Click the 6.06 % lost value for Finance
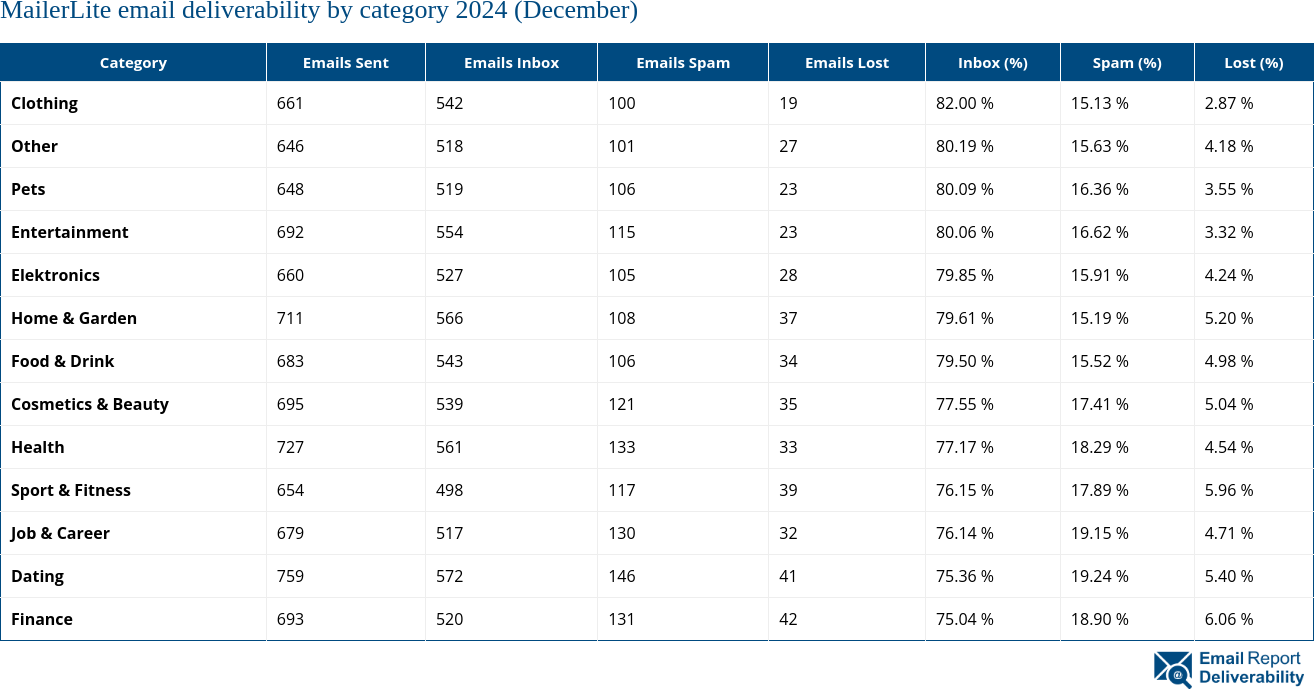This screenshot has height=689, width=1314. (1229, 619)
